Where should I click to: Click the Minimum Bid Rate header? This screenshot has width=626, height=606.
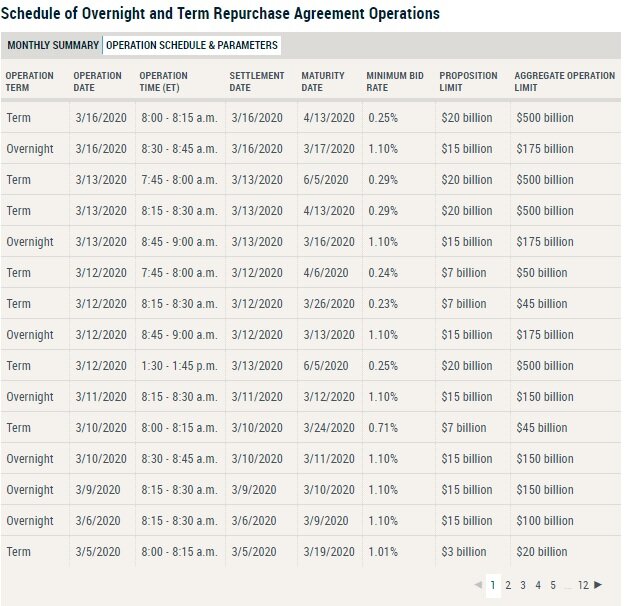click(x=394, y=81)
